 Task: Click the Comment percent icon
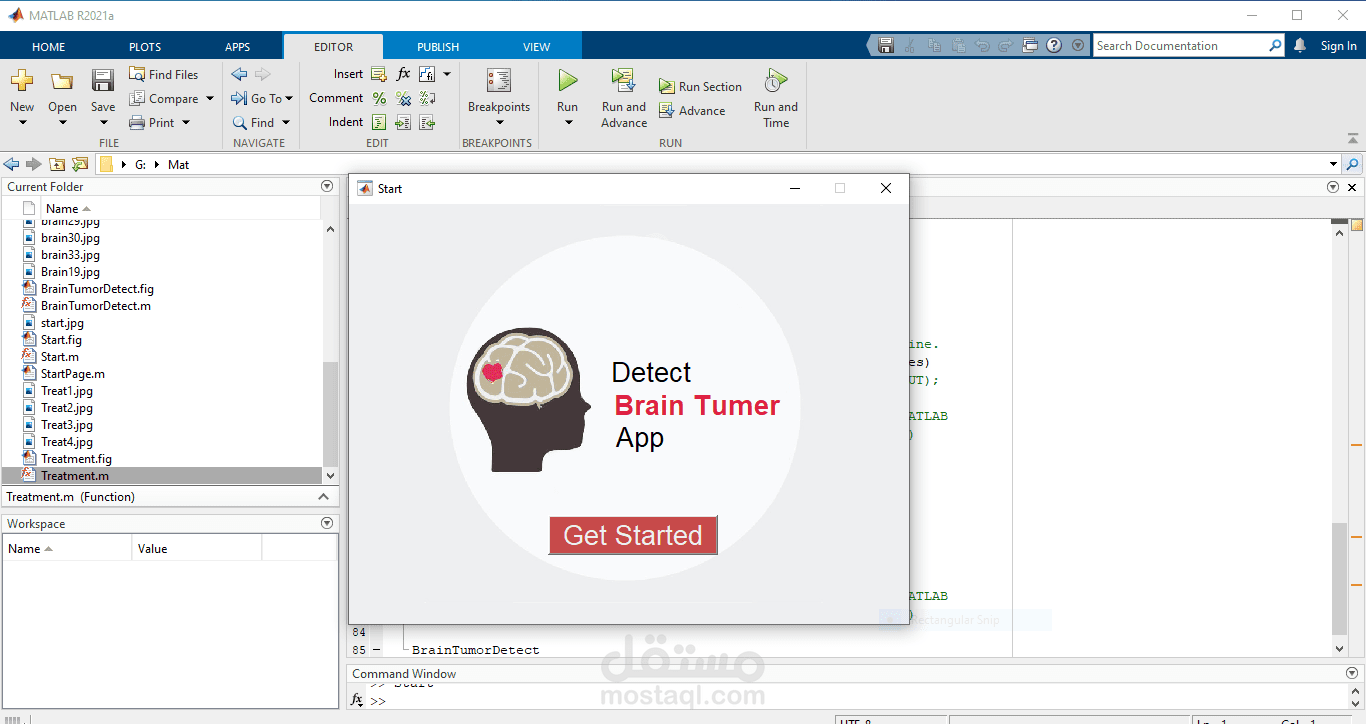pyautogui.click(x=379, y=98)
